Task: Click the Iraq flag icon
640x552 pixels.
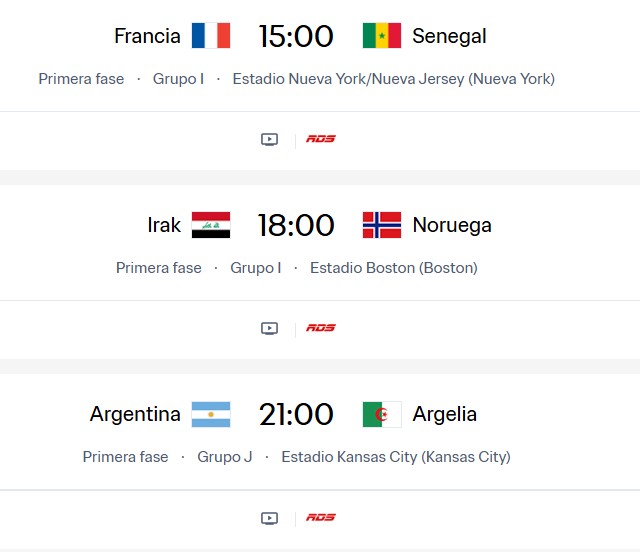Action: click(x=211, y=225)
